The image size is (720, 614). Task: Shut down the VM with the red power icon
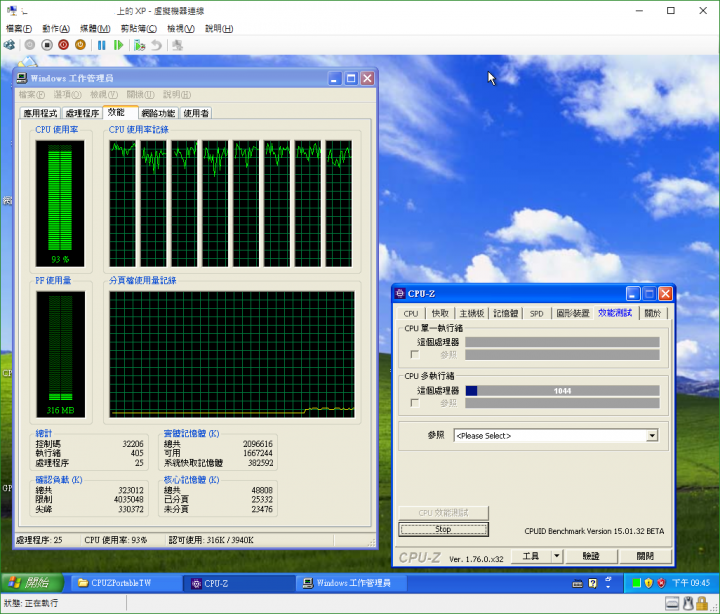tap(63, 45)
